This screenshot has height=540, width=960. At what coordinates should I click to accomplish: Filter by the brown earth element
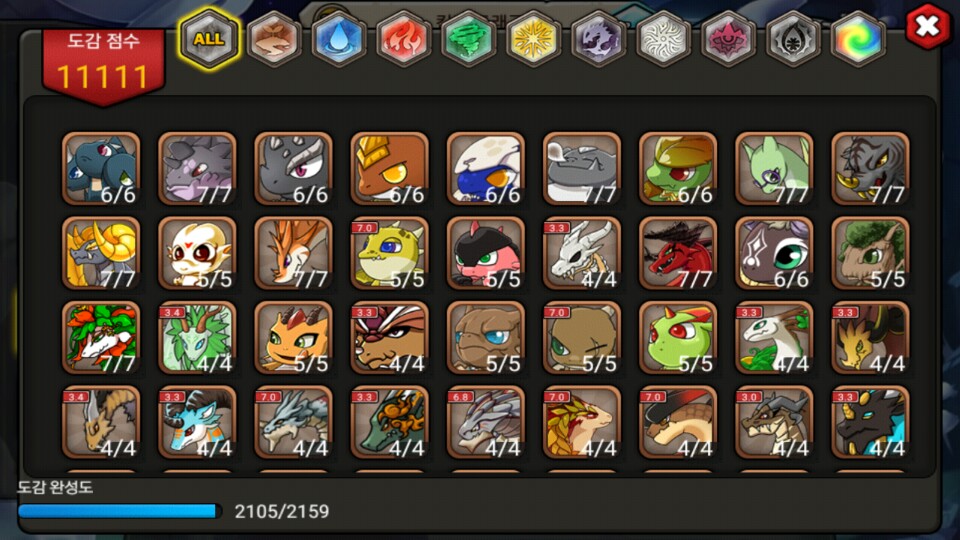274,39
